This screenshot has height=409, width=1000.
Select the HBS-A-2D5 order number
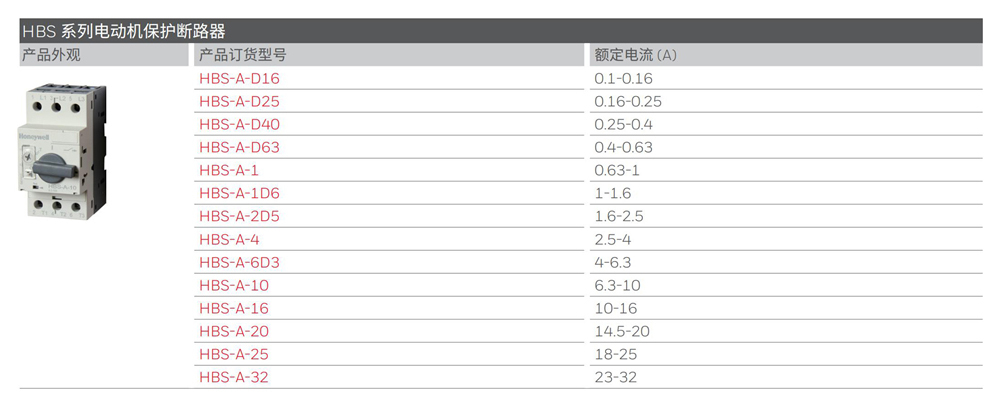pyautogui.click(x=240, y=216)
